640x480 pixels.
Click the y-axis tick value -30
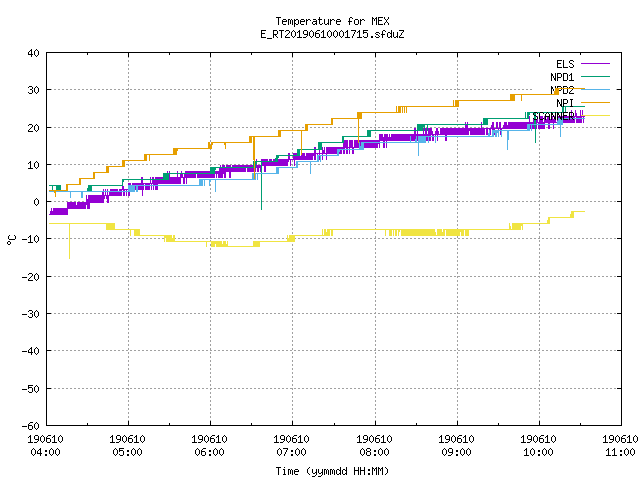click(x=31, y=314)
